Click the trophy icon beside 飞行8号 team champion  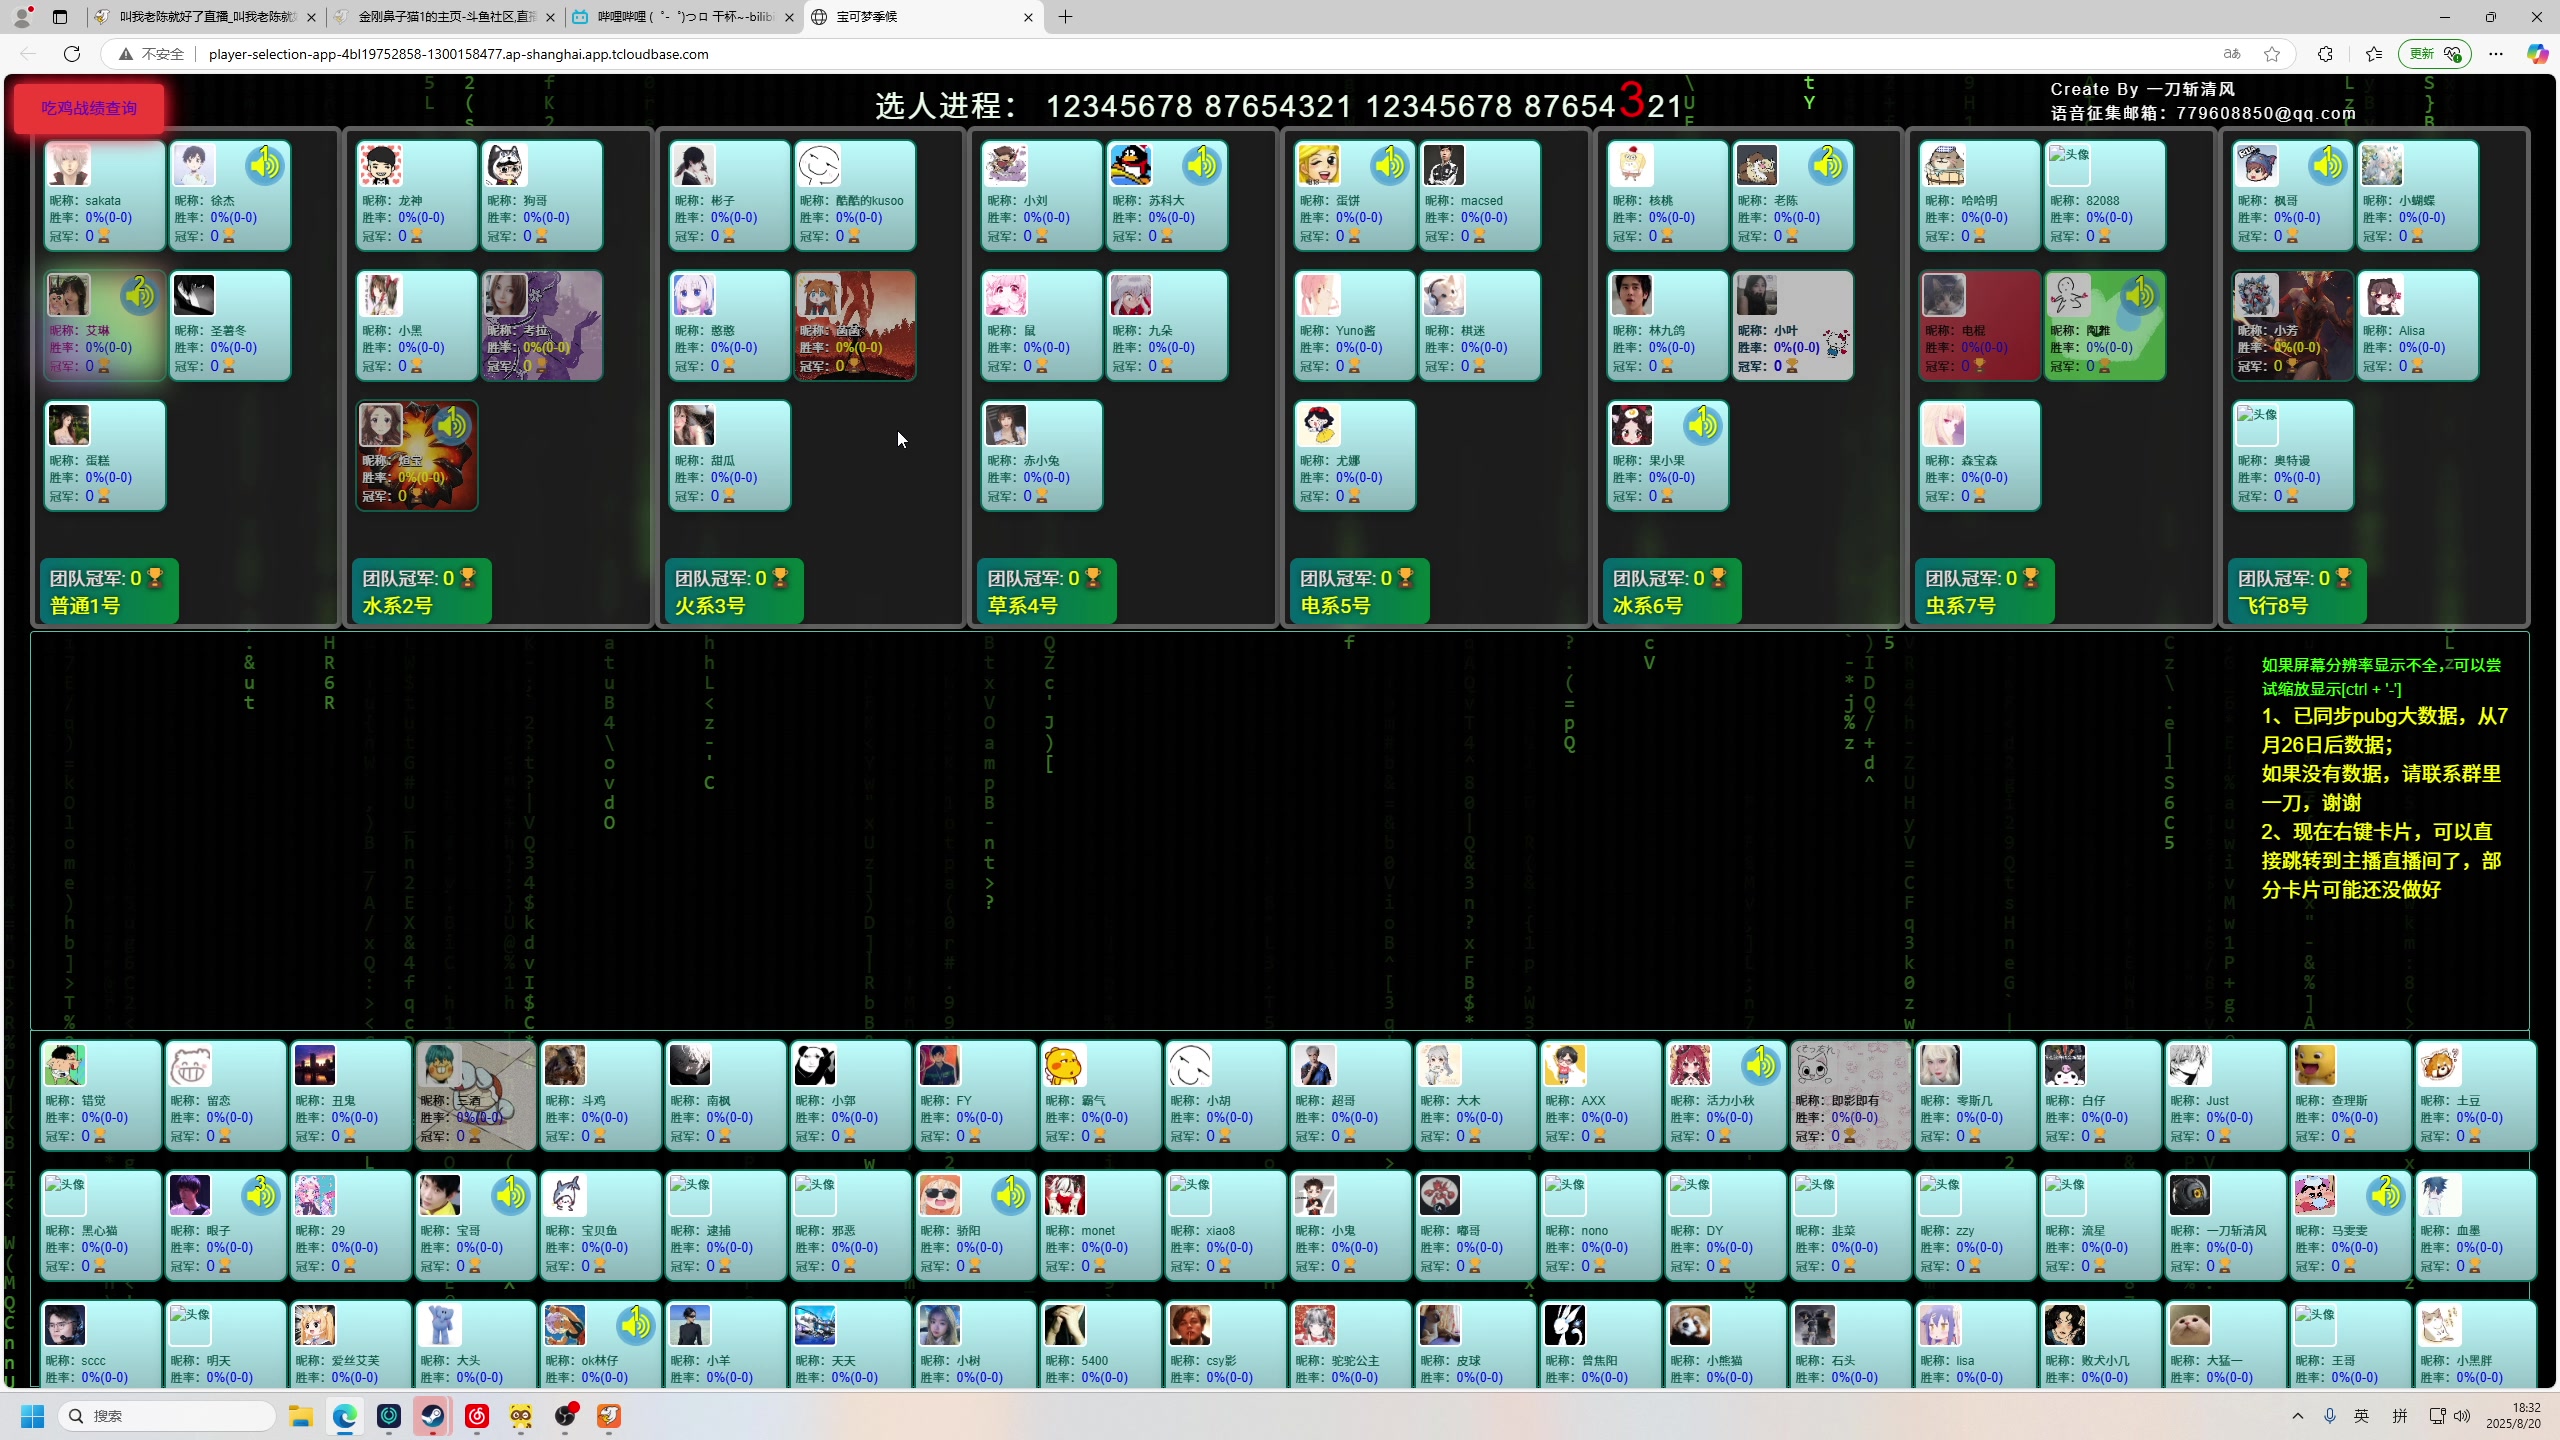point(2343,578)
